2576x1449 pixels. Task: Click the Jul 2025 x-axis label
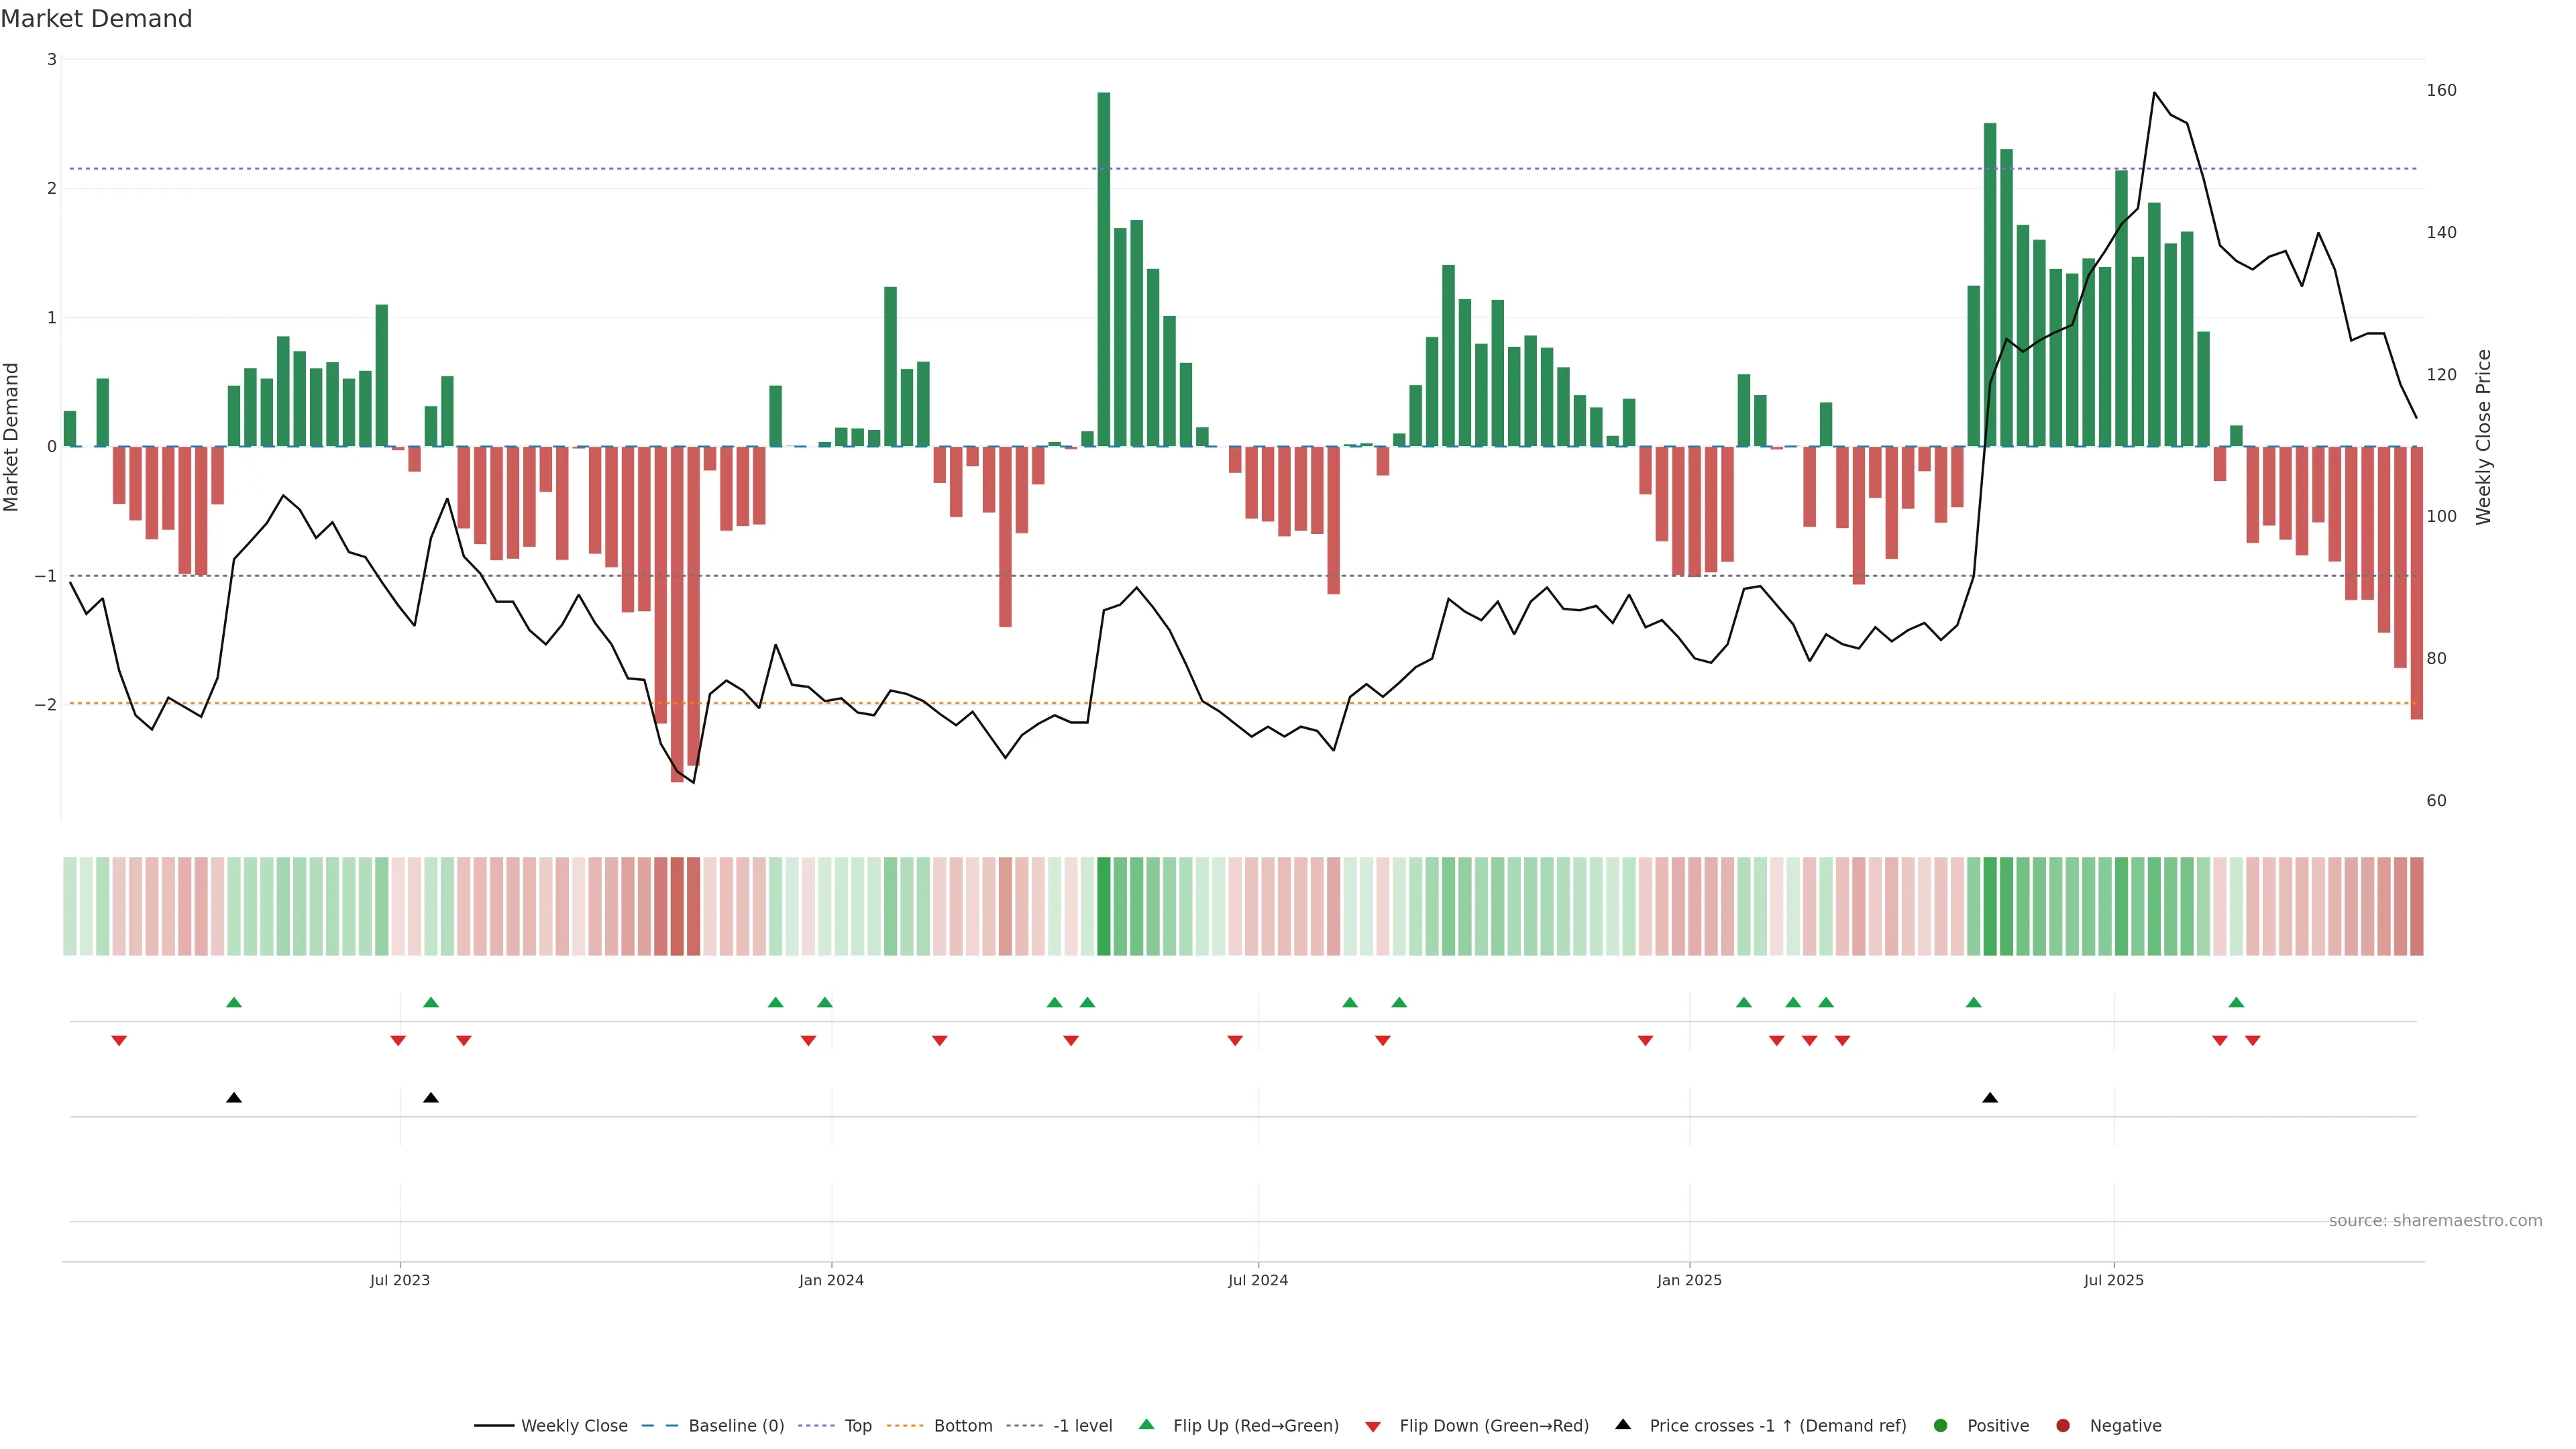(x=2113, y=1280)
